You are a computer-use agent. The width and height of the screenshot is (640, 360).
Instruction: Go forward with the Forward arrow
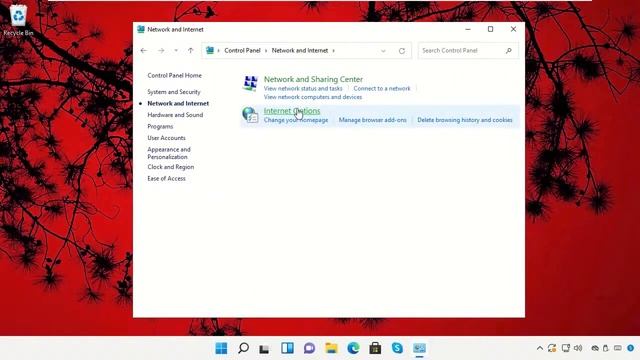(x=161, y=51)
